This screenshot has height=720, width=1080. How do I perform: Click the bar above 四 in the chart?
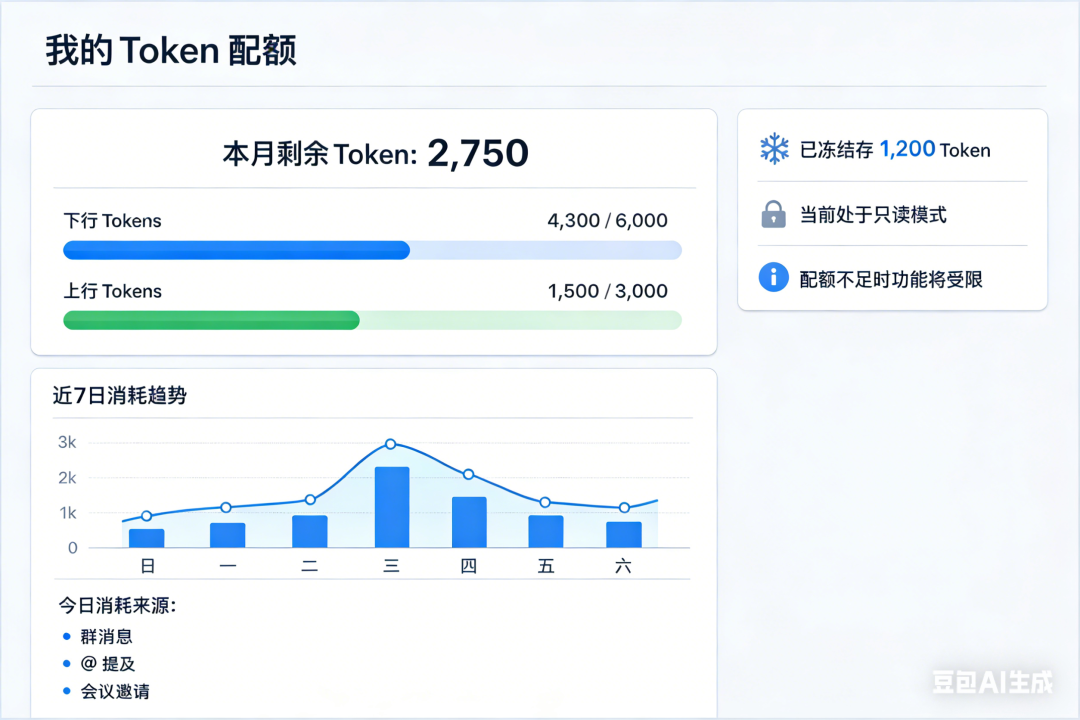tap(469, 522)
